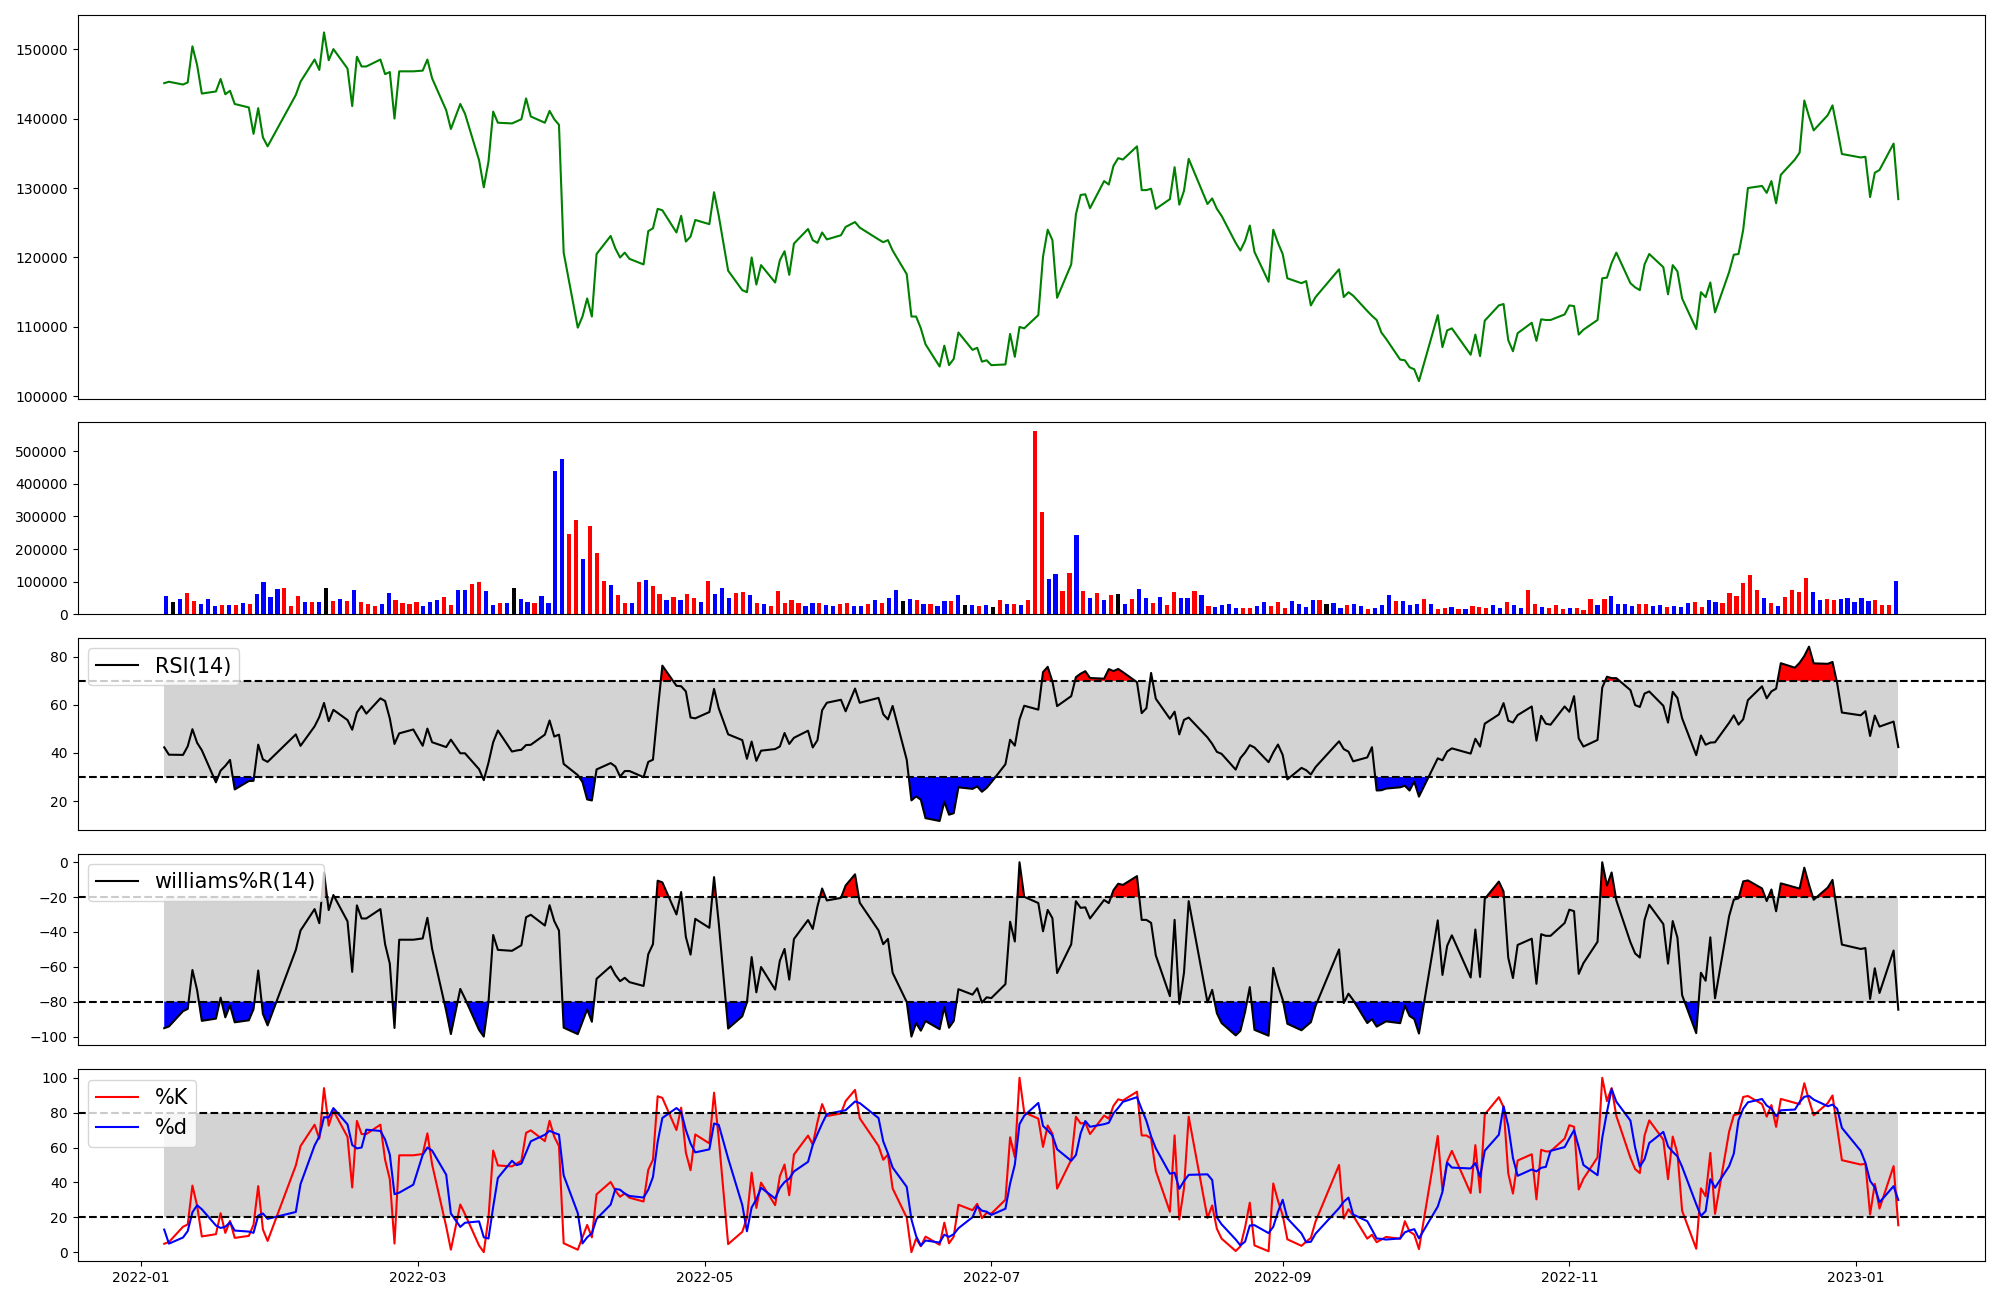Click the 150000 price axis label
Viewport: 2000px width, 1300px height.
(42, 50)
